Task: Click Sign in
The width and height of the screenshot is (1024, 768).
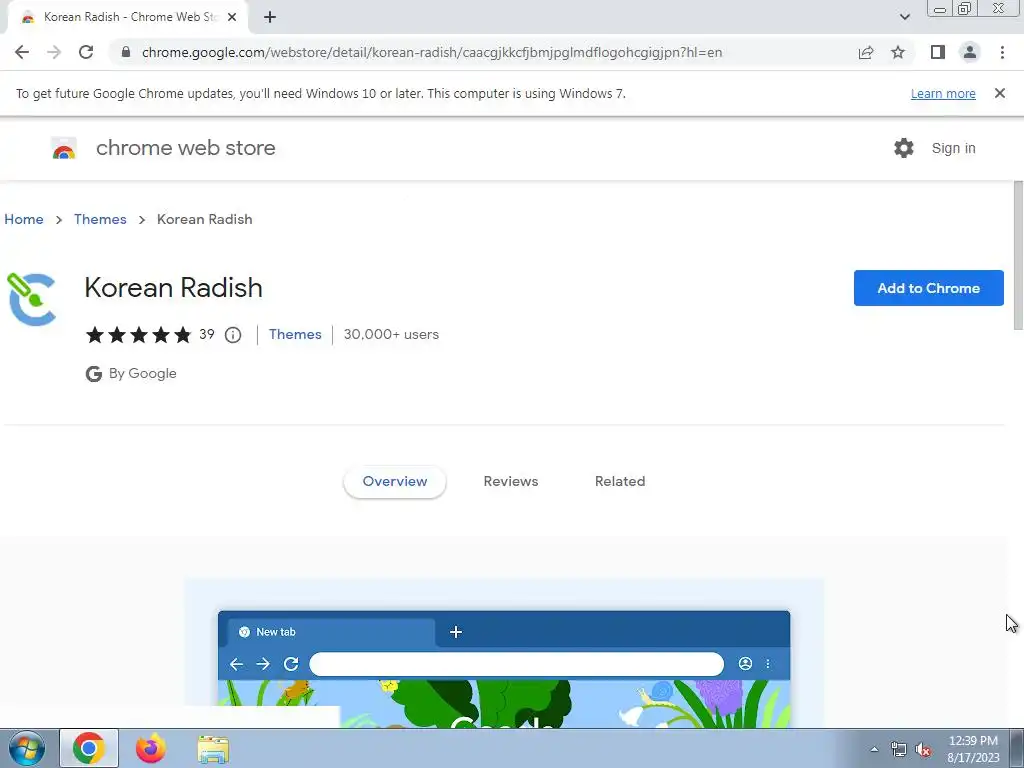Action: click(953, 148)
